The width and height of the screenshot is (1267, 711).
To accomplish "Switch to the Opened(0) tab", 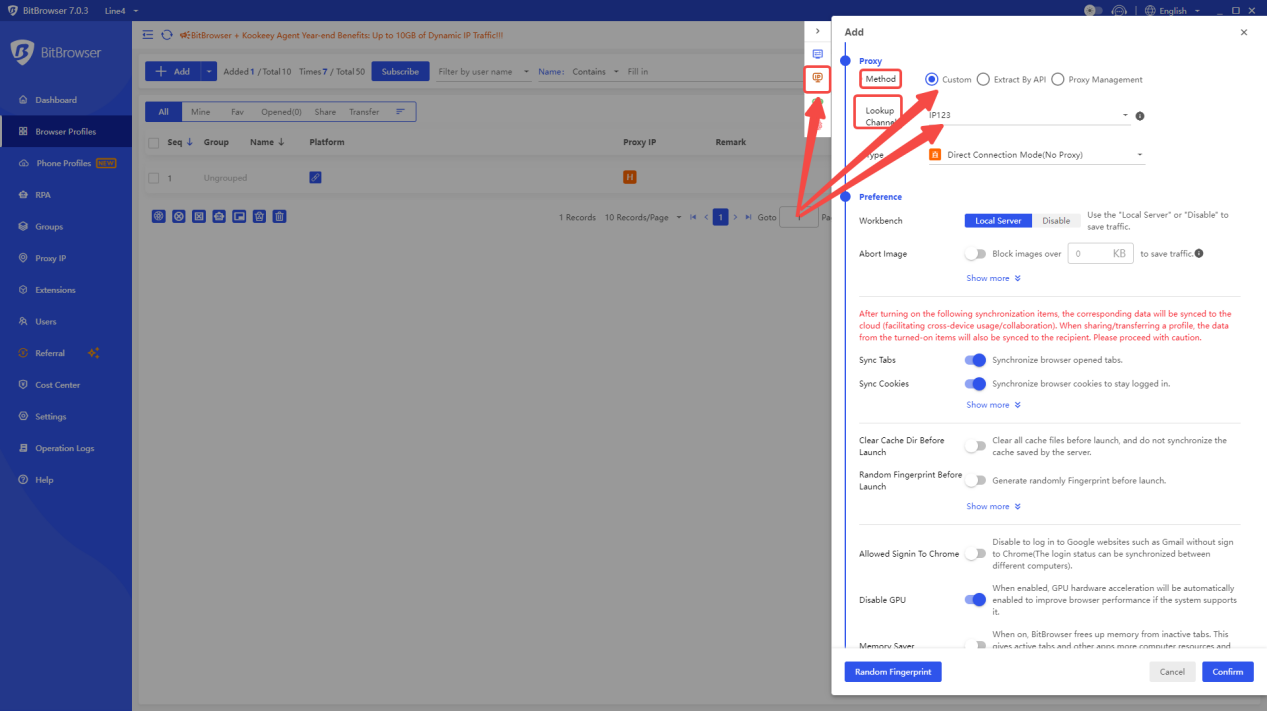I will (x=281, y=112).
